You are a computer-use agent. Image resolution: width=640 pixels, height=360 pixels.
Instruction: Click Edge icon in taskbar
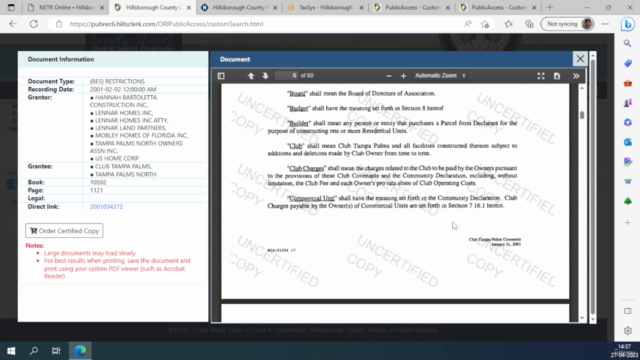(x=80, y=351)
